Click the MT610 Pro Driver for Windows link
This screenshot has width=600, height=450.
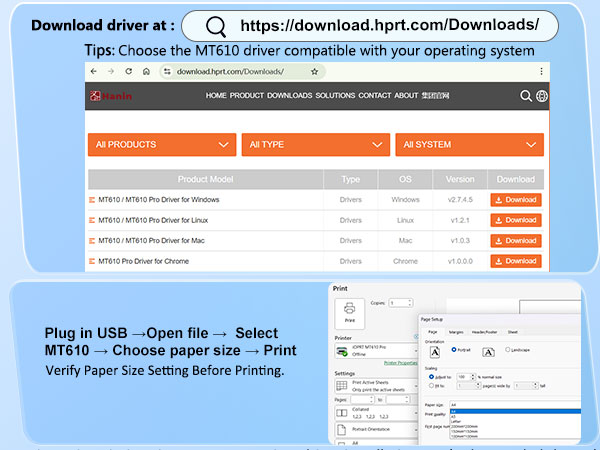point(159,200)
